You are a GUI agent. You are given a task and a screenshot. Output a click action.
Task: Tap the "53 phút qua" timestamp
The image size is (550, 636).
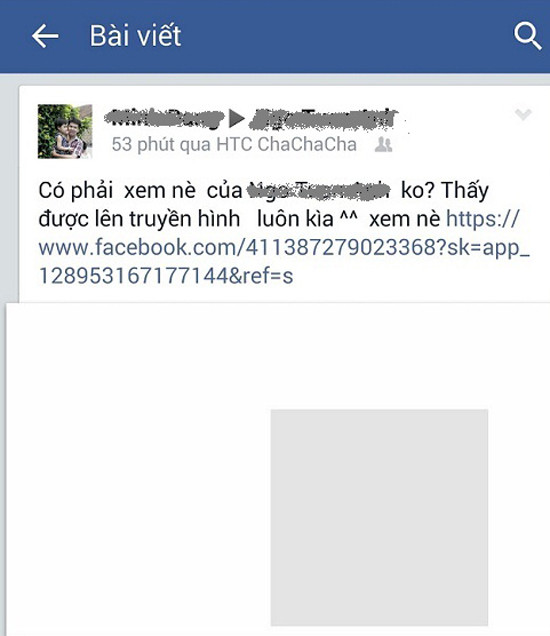point(162,145)
